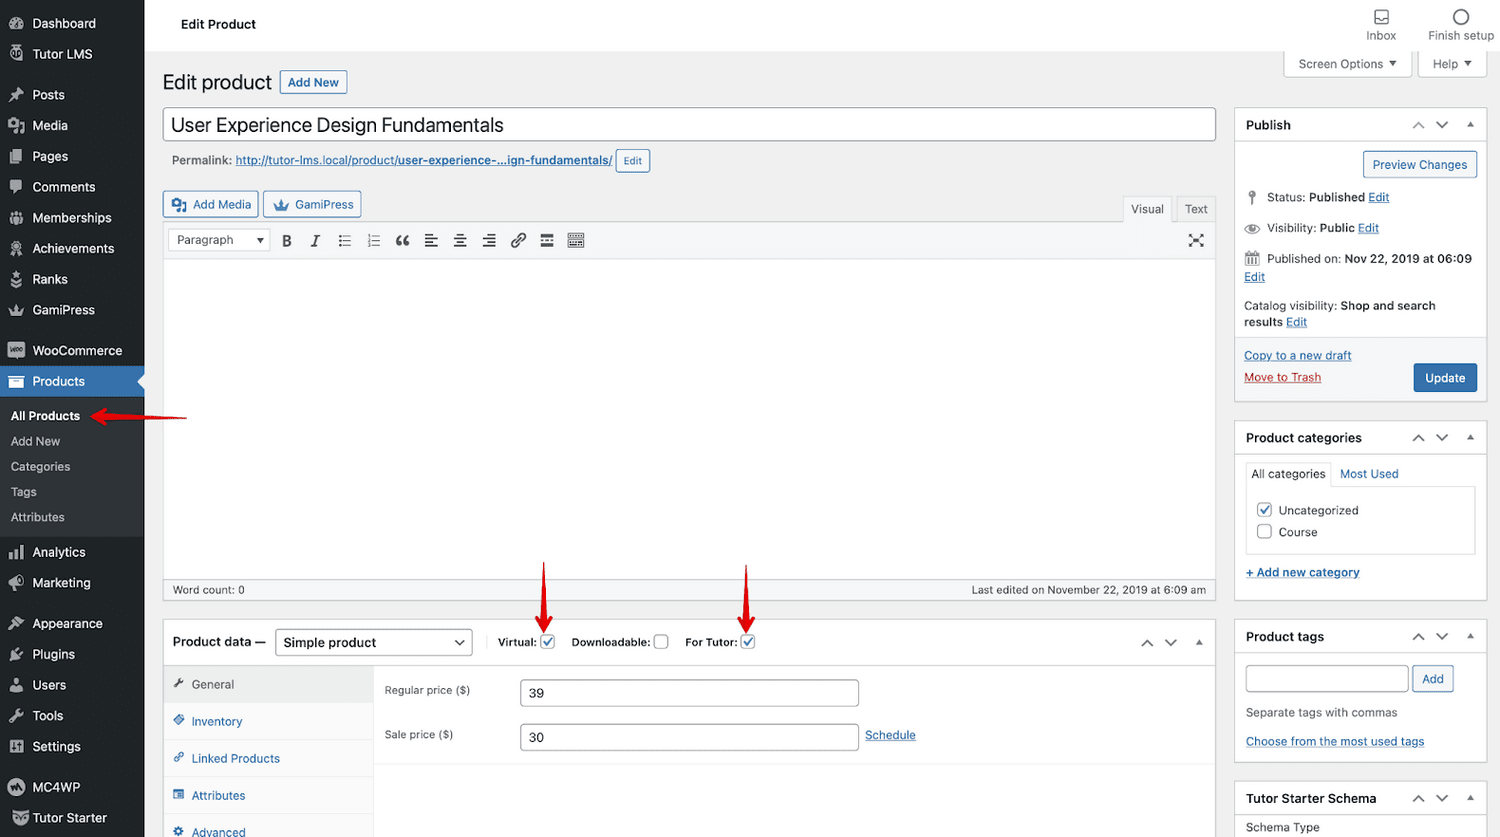This screenshot has height=837, width=1500.
Task: Click the Update button
Action: pos(1444,378)
